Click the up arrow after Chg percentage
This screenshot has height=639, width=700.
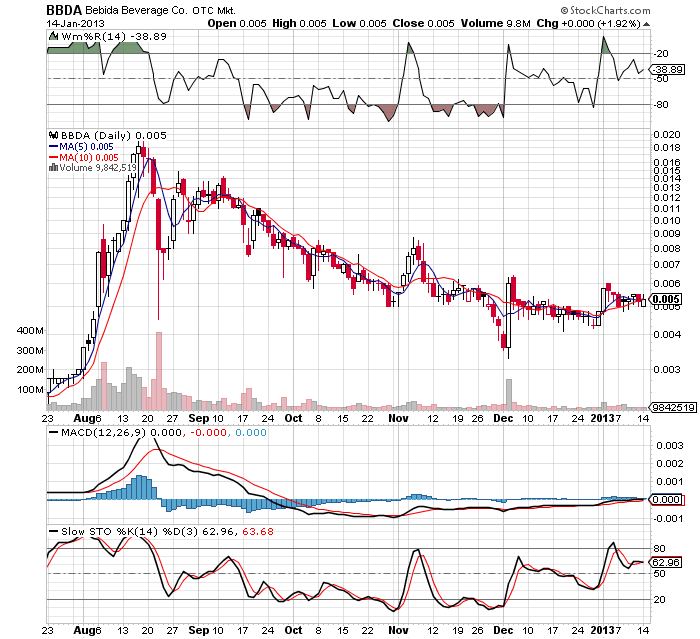click(646, 24)
